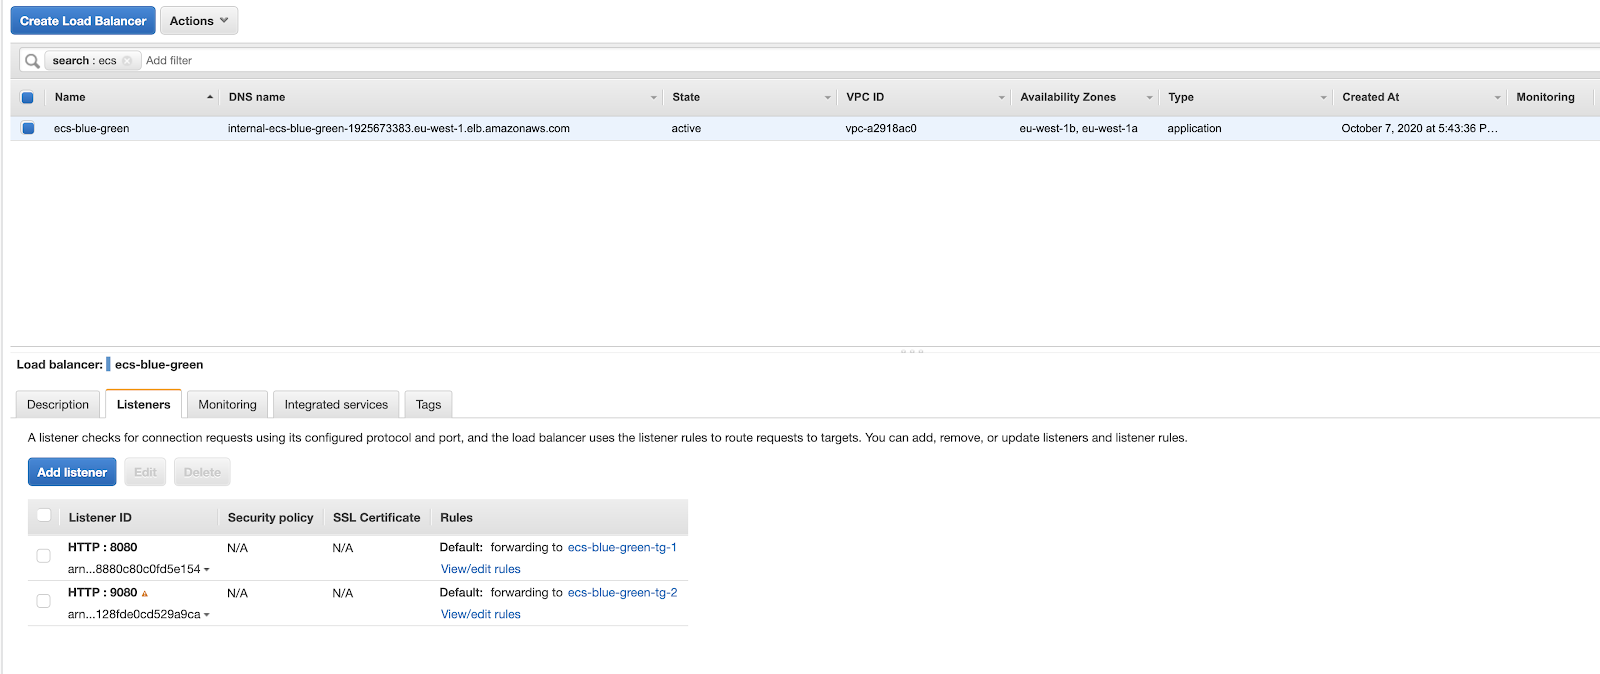
Task: Tick the HTTP : 9080 listener checkbox
Action: (43, 601)
